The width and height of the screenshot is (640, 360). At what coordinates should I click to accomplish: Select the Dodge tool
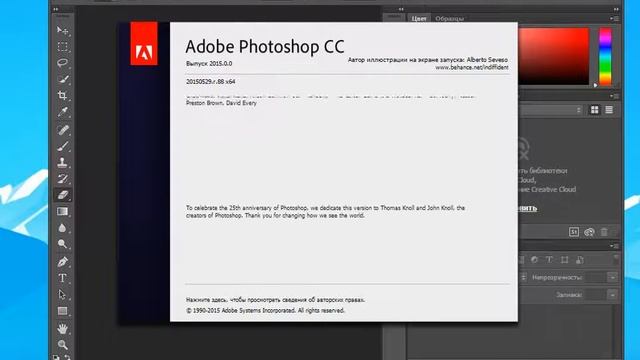click(62, 244)
